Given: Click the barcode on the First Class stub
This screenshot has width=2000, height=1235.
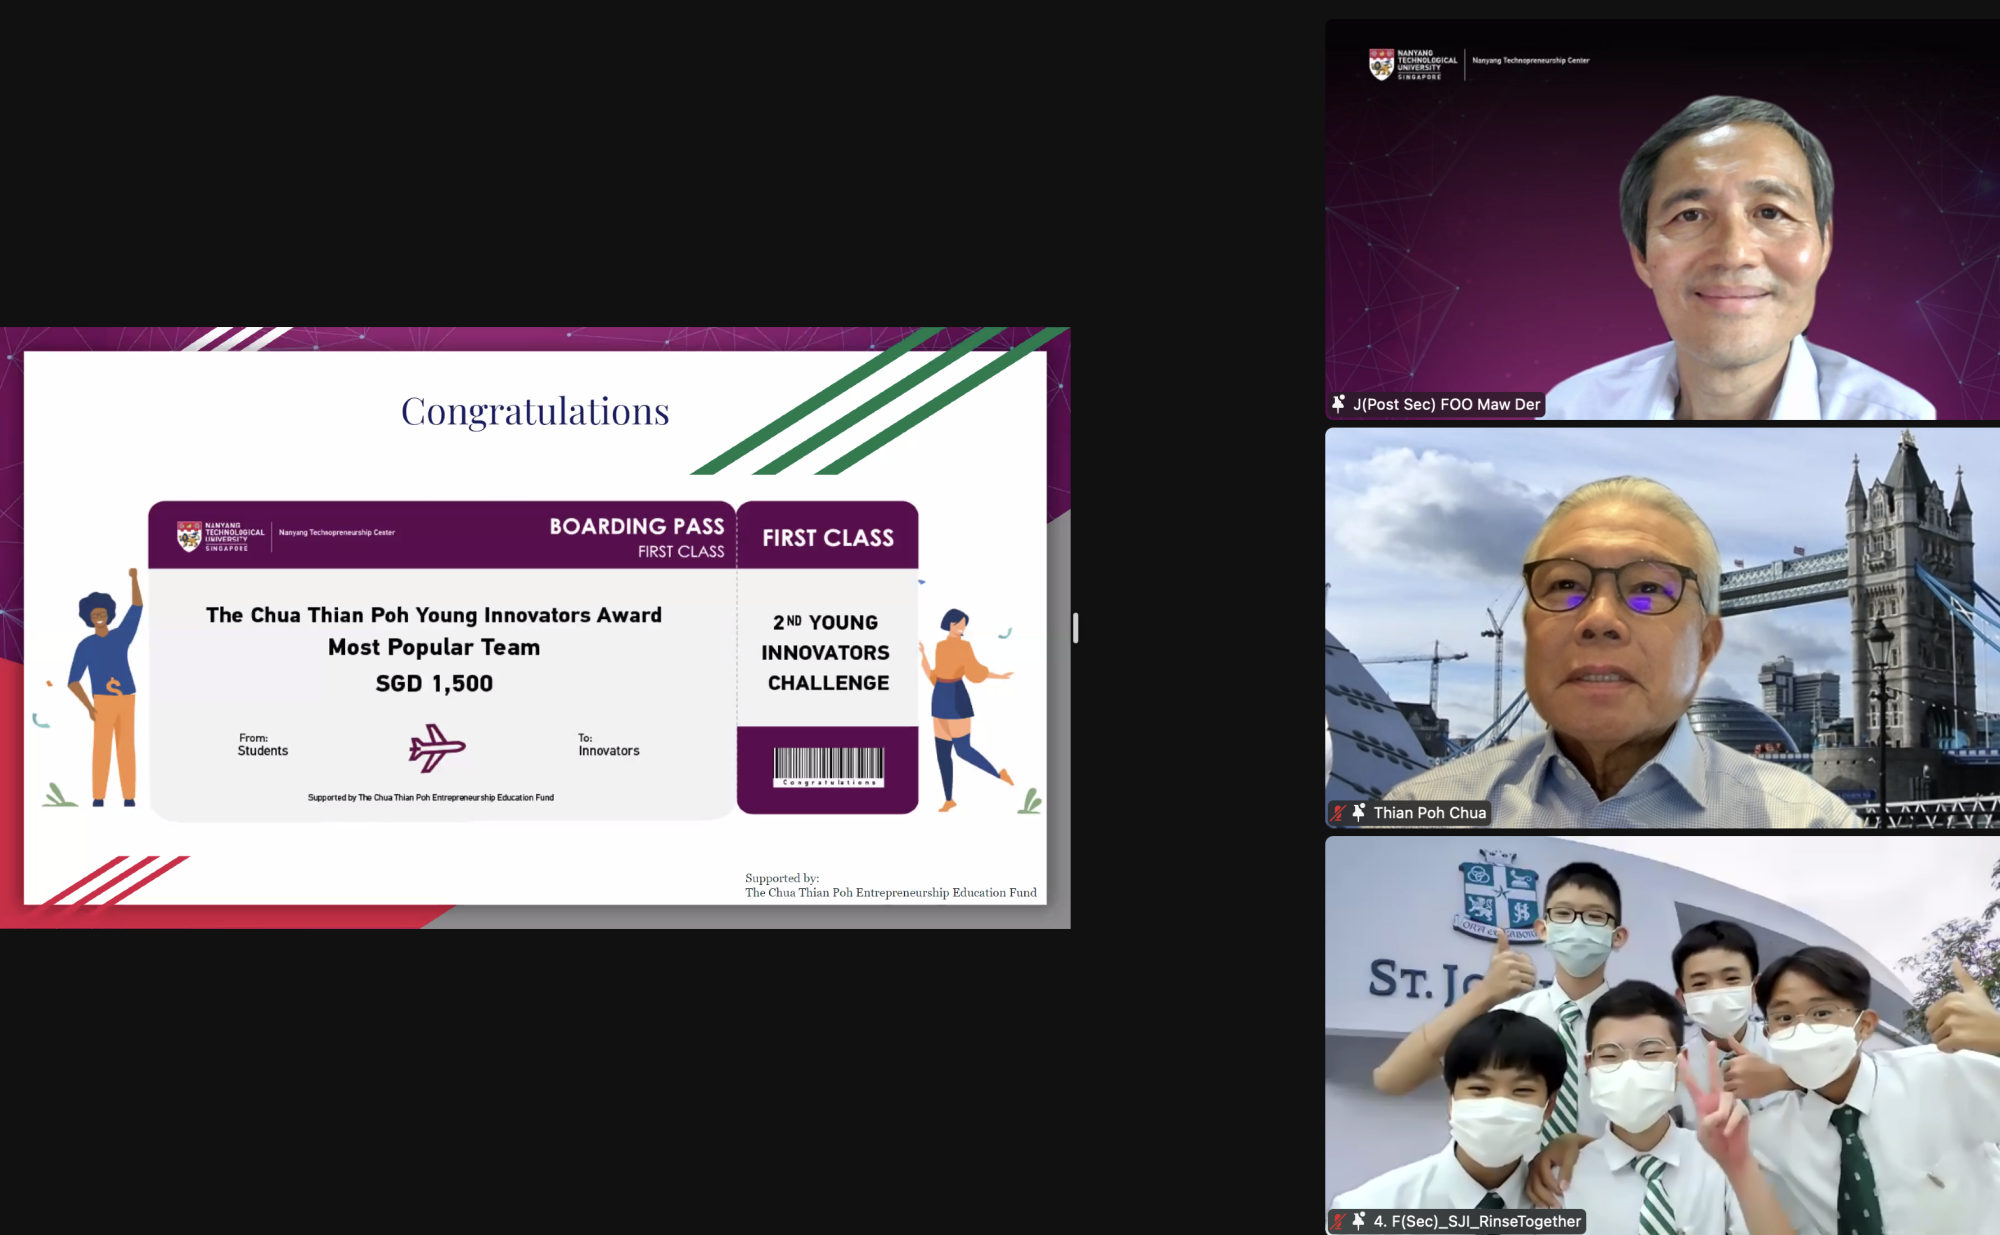Looking at the screenshot, I should 828,767.
